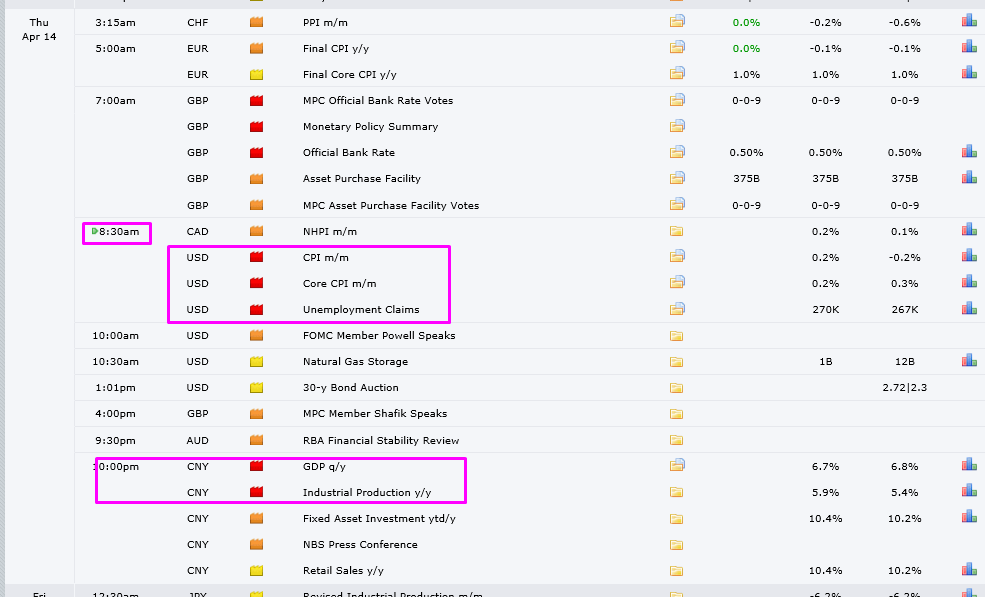Open detail folder for PPI m/m

(677, 21)
